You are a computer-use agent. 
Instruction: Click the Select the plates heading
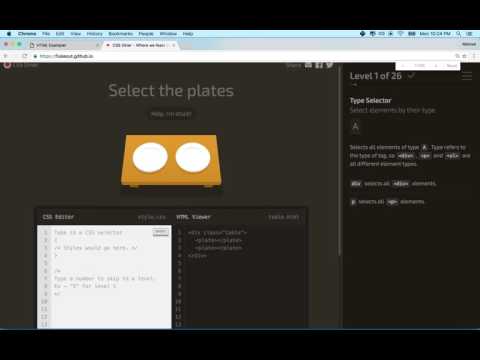tap(171, 91)
